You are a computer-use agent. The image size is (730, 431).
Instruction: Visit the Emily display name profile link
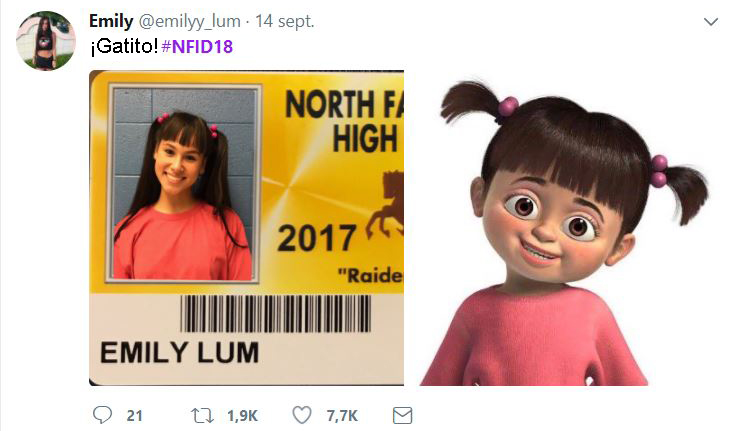[111, 21]
